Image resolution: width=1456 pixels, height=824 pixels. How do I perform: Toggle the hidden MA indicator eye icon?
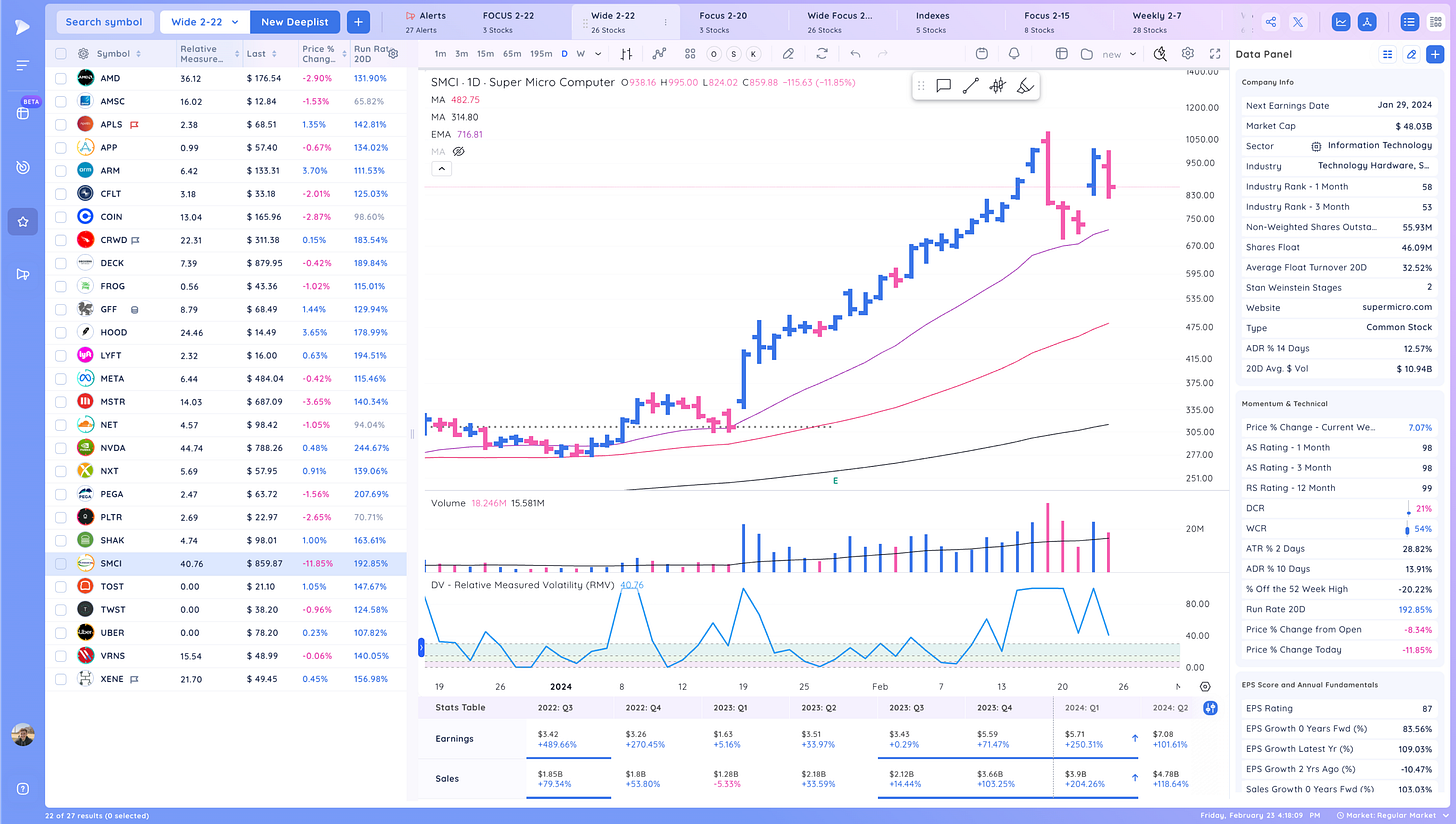tap(460, 151)
